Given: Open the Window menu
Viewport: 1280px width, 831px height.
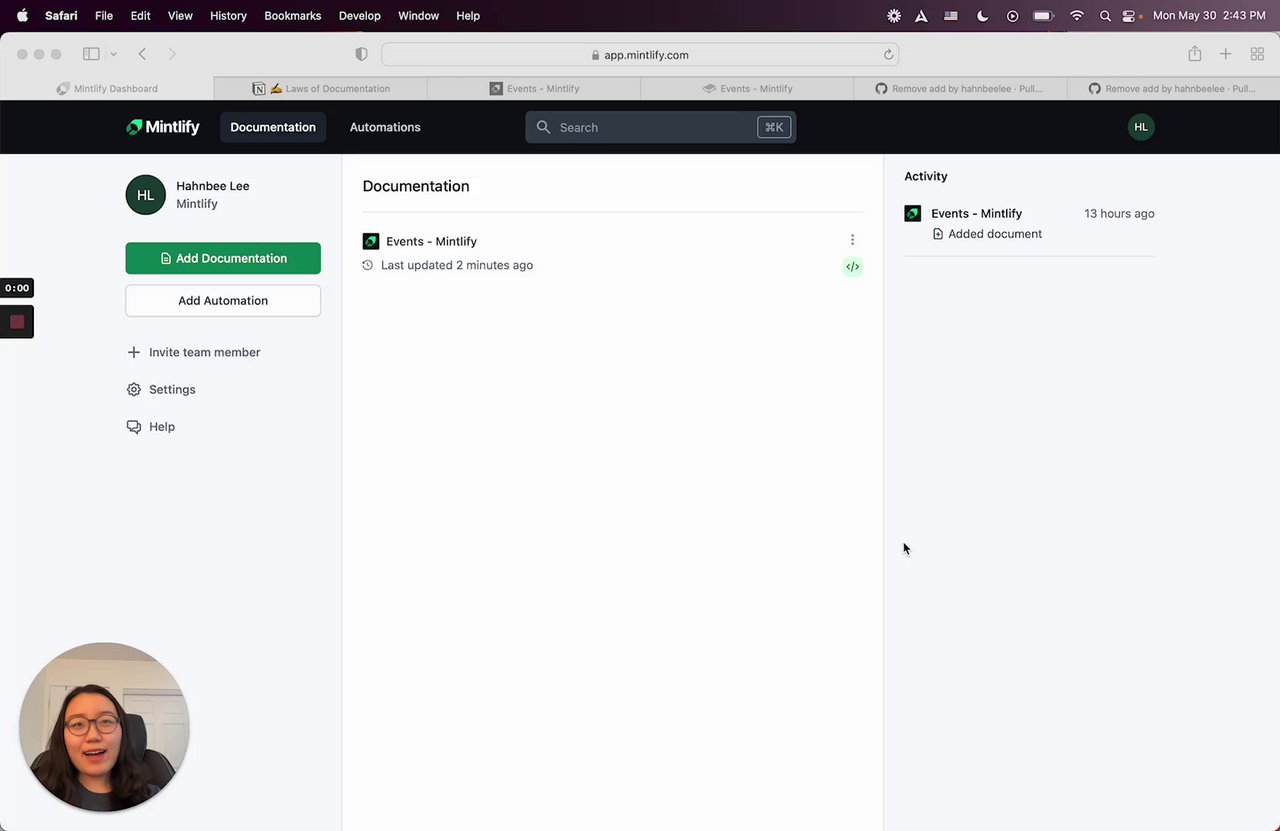Looking at the screenshot, I should [418, 16].
